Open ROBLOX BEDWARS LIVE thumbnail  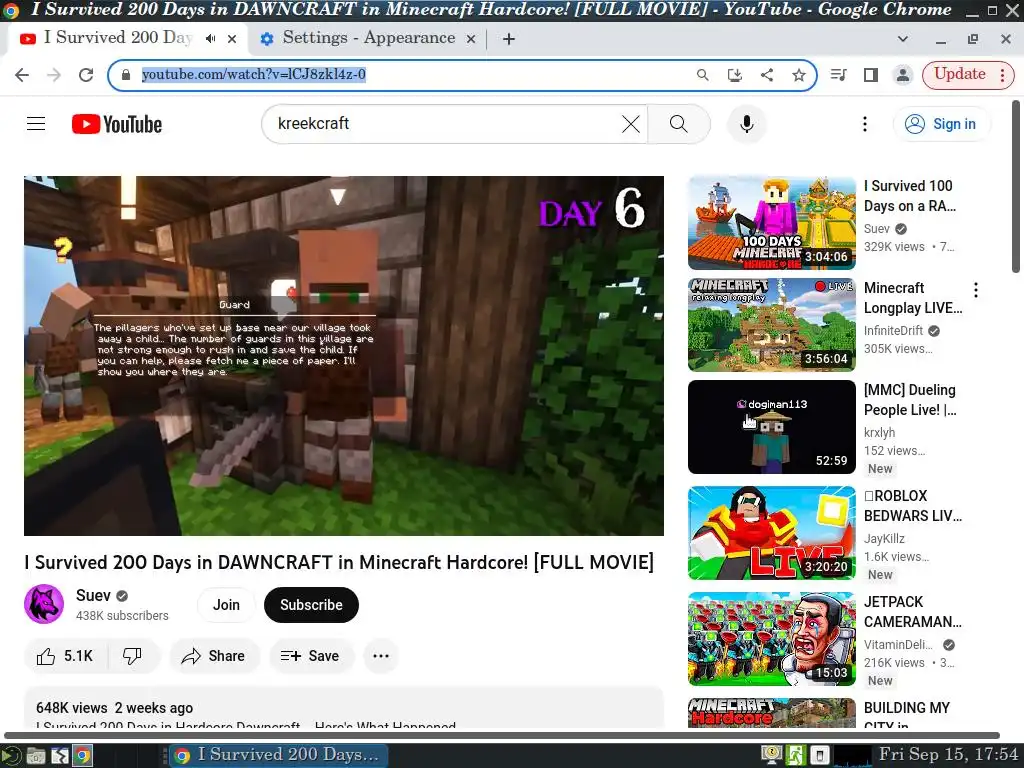click(x=771, y=533)
